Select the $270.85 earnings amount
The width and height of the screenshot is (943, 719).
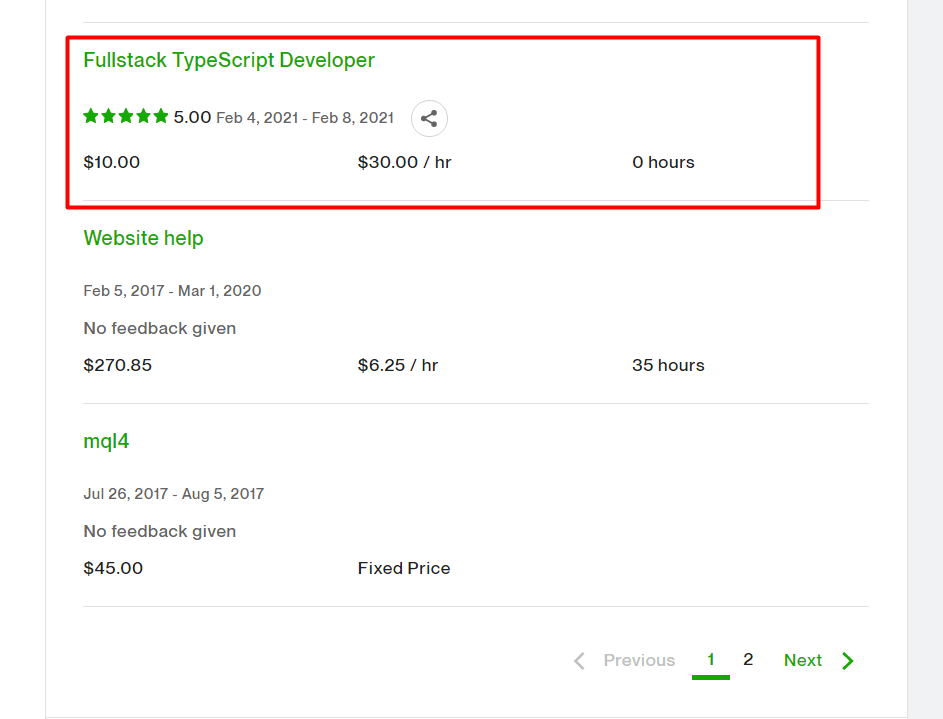pos(117,366)
